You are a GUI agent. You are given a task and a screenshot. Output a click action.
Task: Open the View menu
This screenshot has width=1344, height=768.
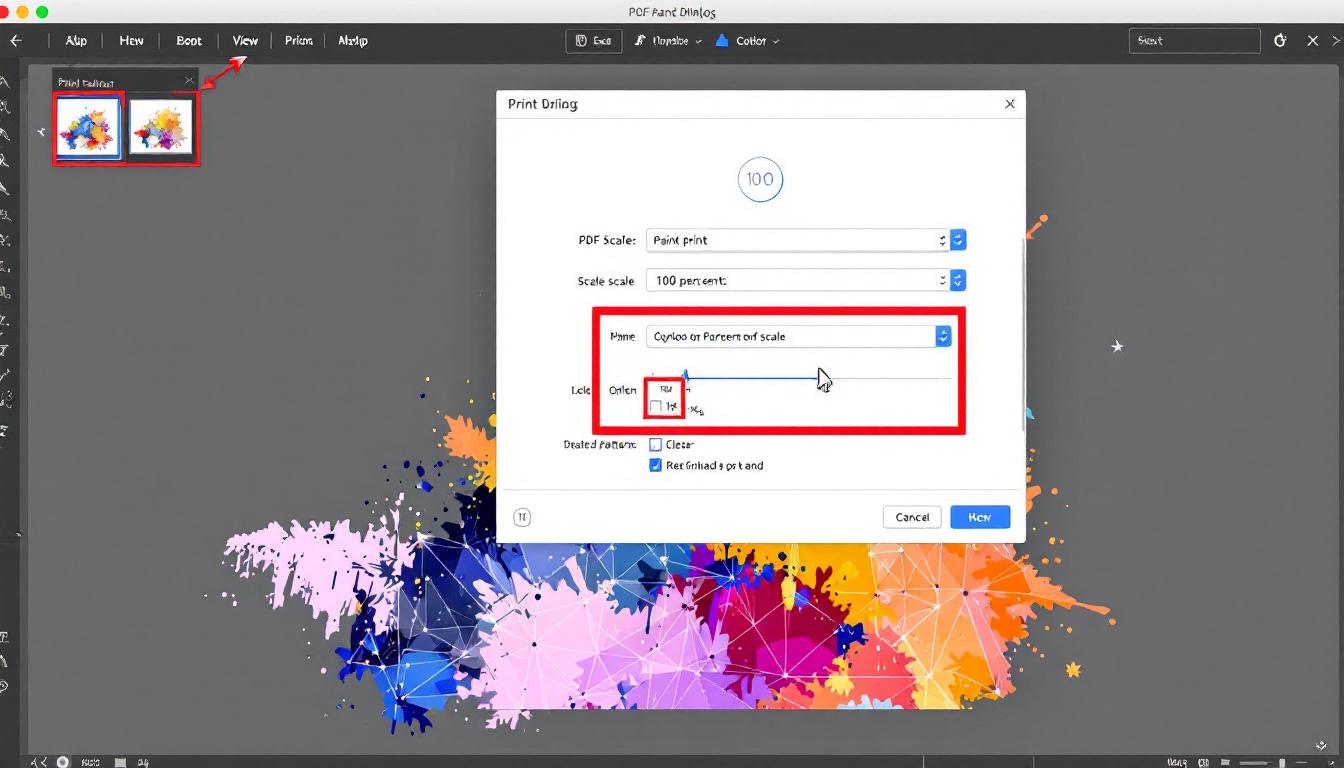[x=245, y=41]
